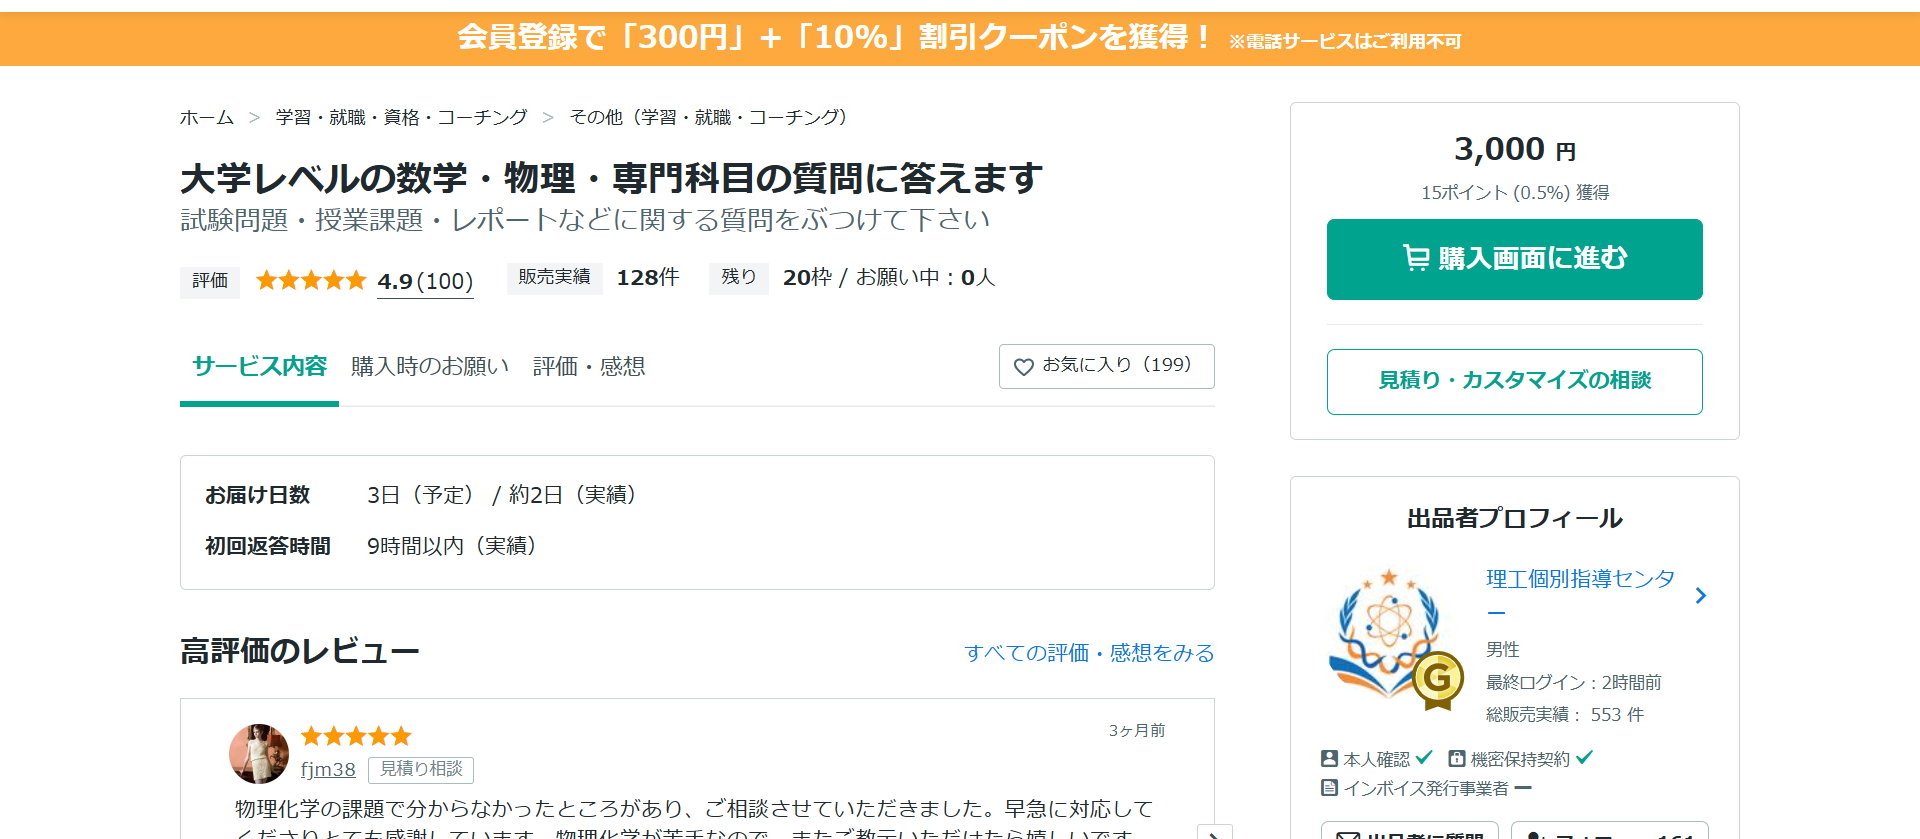Click the お届け日数 row label
1920x839 pixels.
(258, 496)
